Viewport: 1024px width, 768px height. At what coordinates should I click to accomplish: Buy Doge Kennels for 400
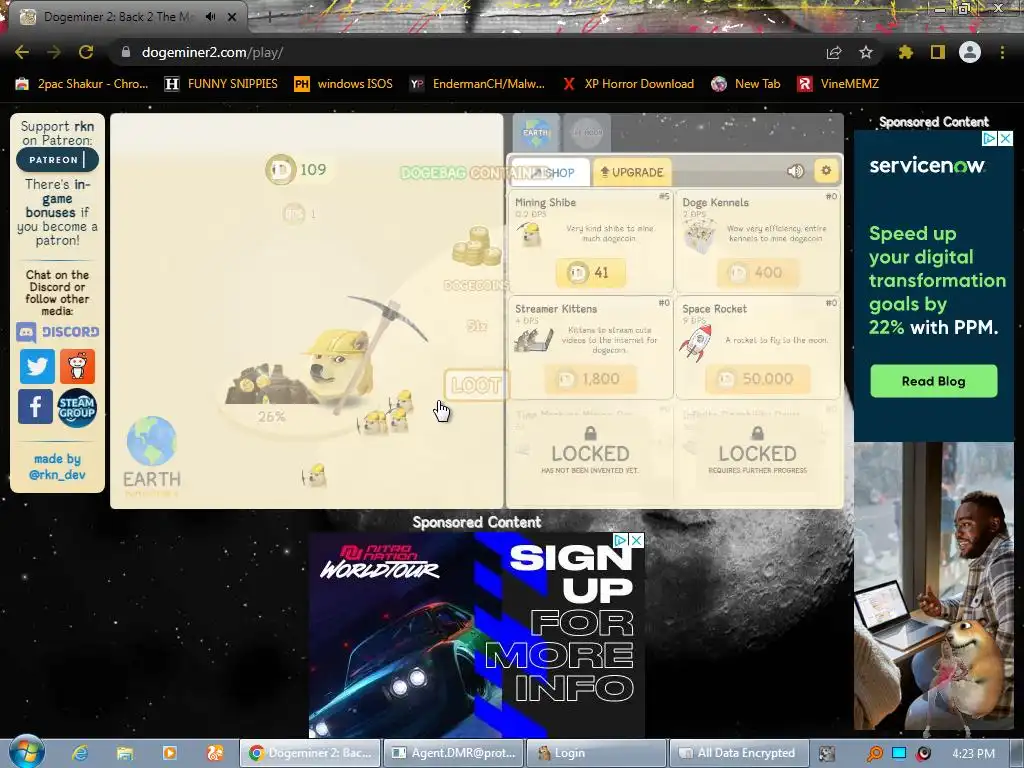coord(758,272)
